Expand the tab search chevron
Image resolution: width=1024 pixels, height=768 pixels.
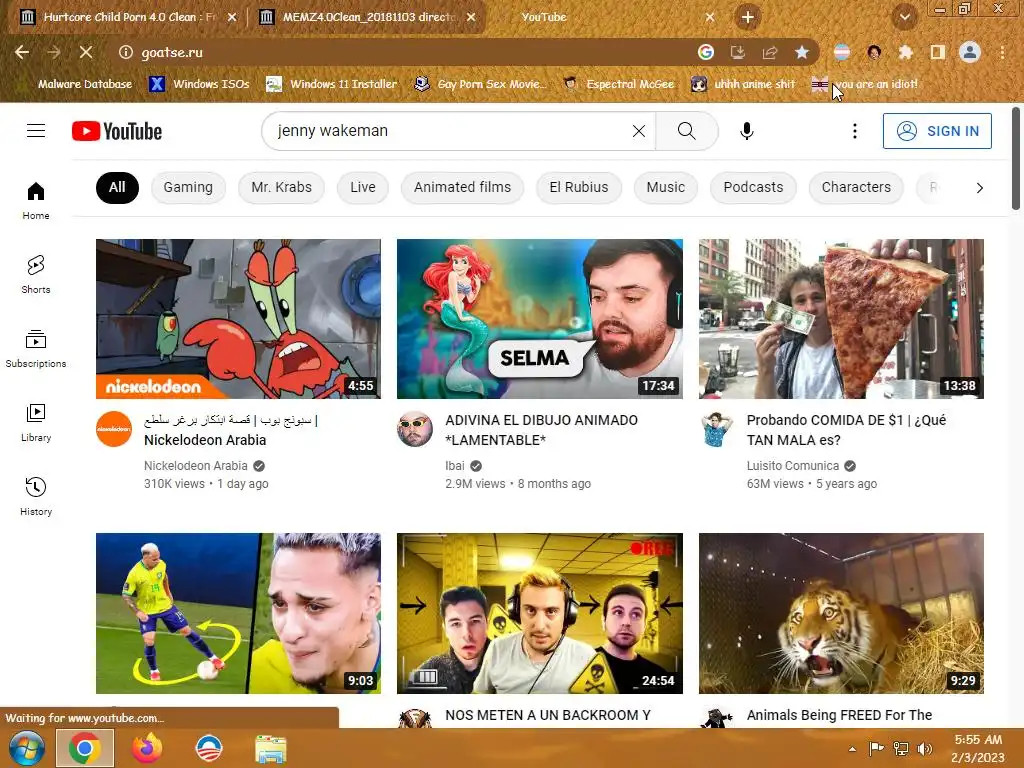904,17
